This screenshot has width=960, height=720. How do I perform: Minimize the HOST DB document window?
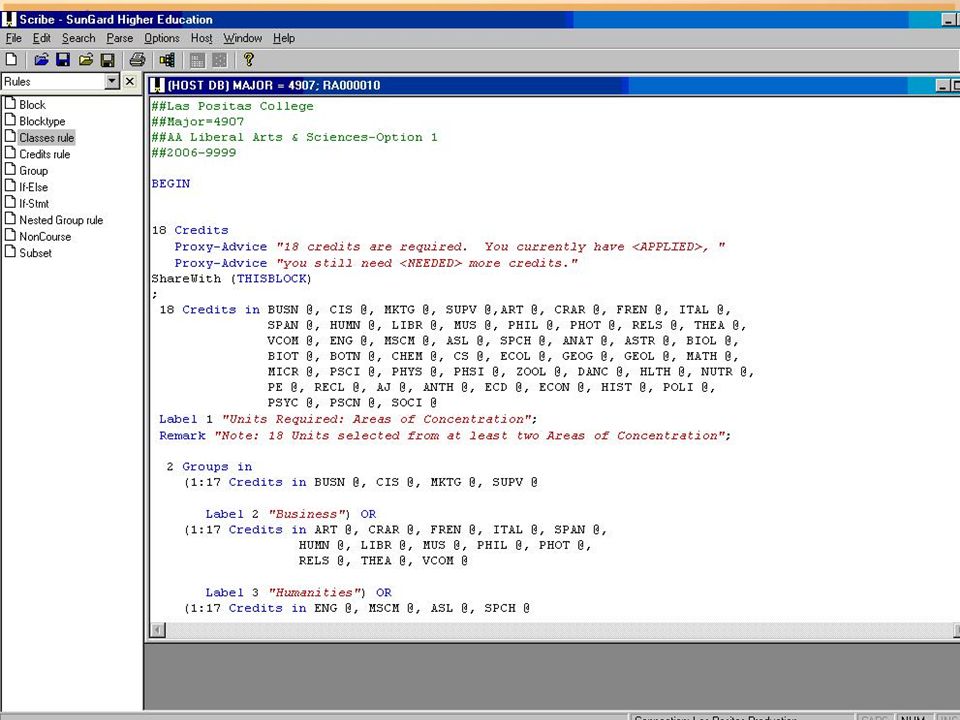(942, 86)
